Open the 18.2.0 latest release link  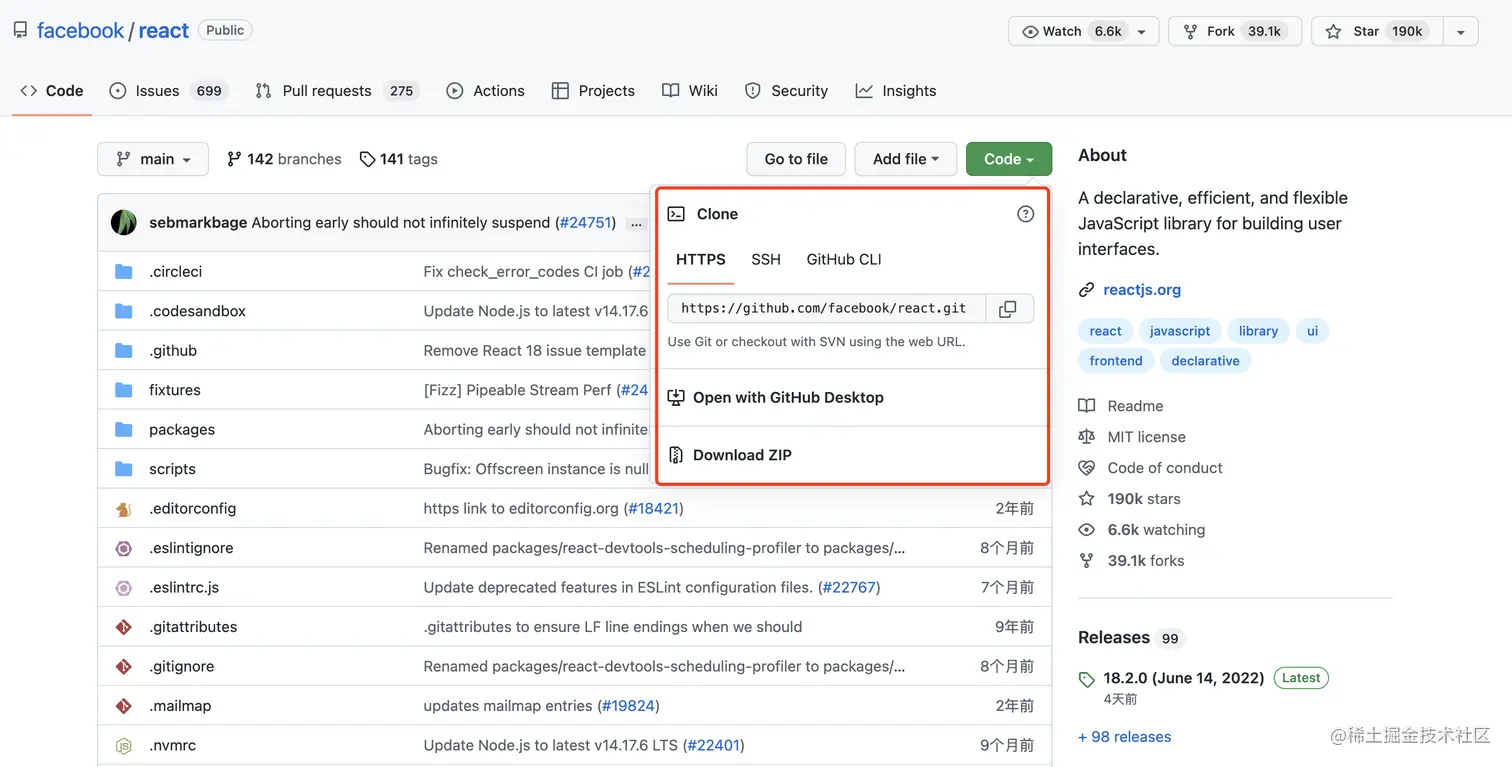click(1184, 678)
